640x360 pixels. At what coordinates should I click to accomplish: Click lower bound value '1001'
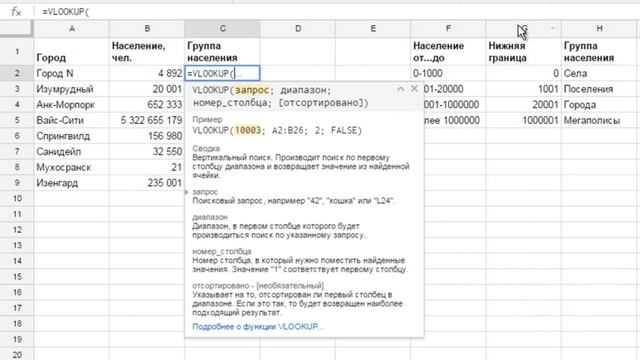[x=524, y=89]
